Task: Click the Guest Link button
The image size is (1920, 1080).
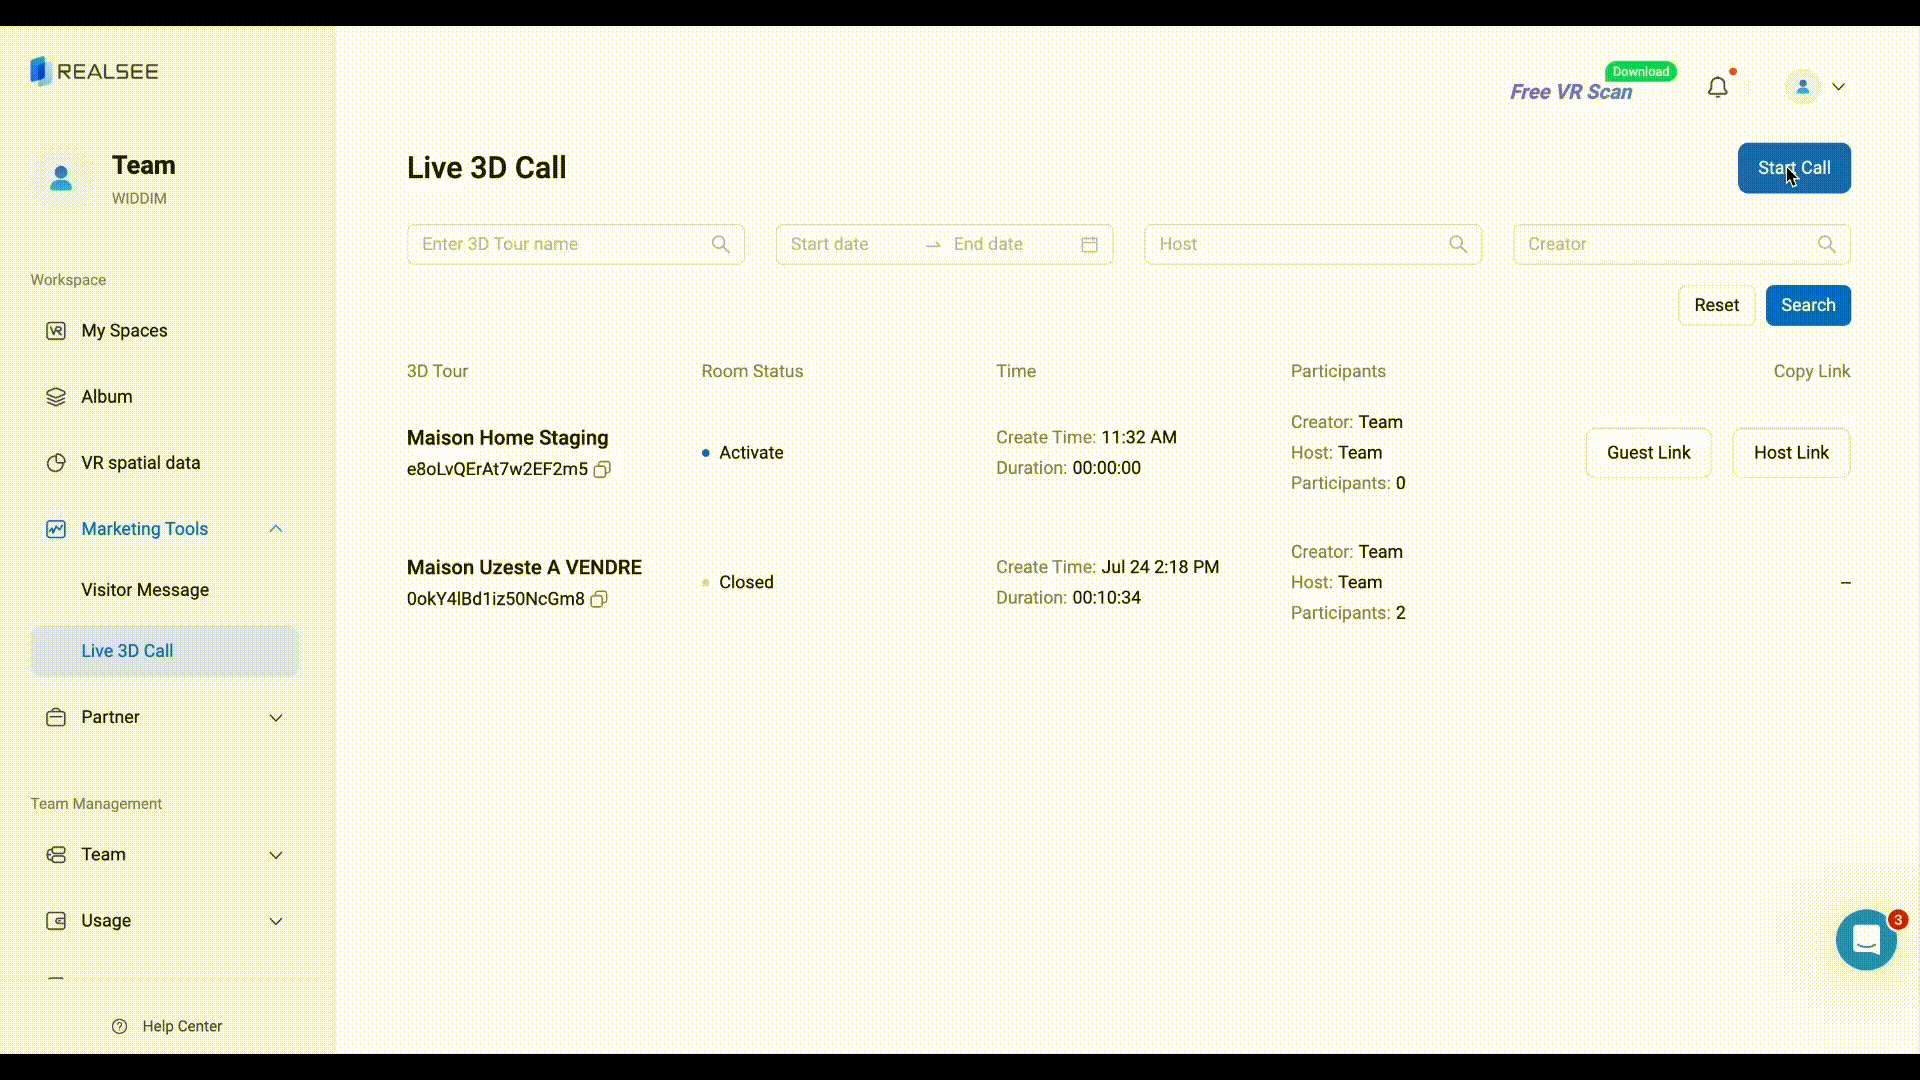Action: (1648, 453)
